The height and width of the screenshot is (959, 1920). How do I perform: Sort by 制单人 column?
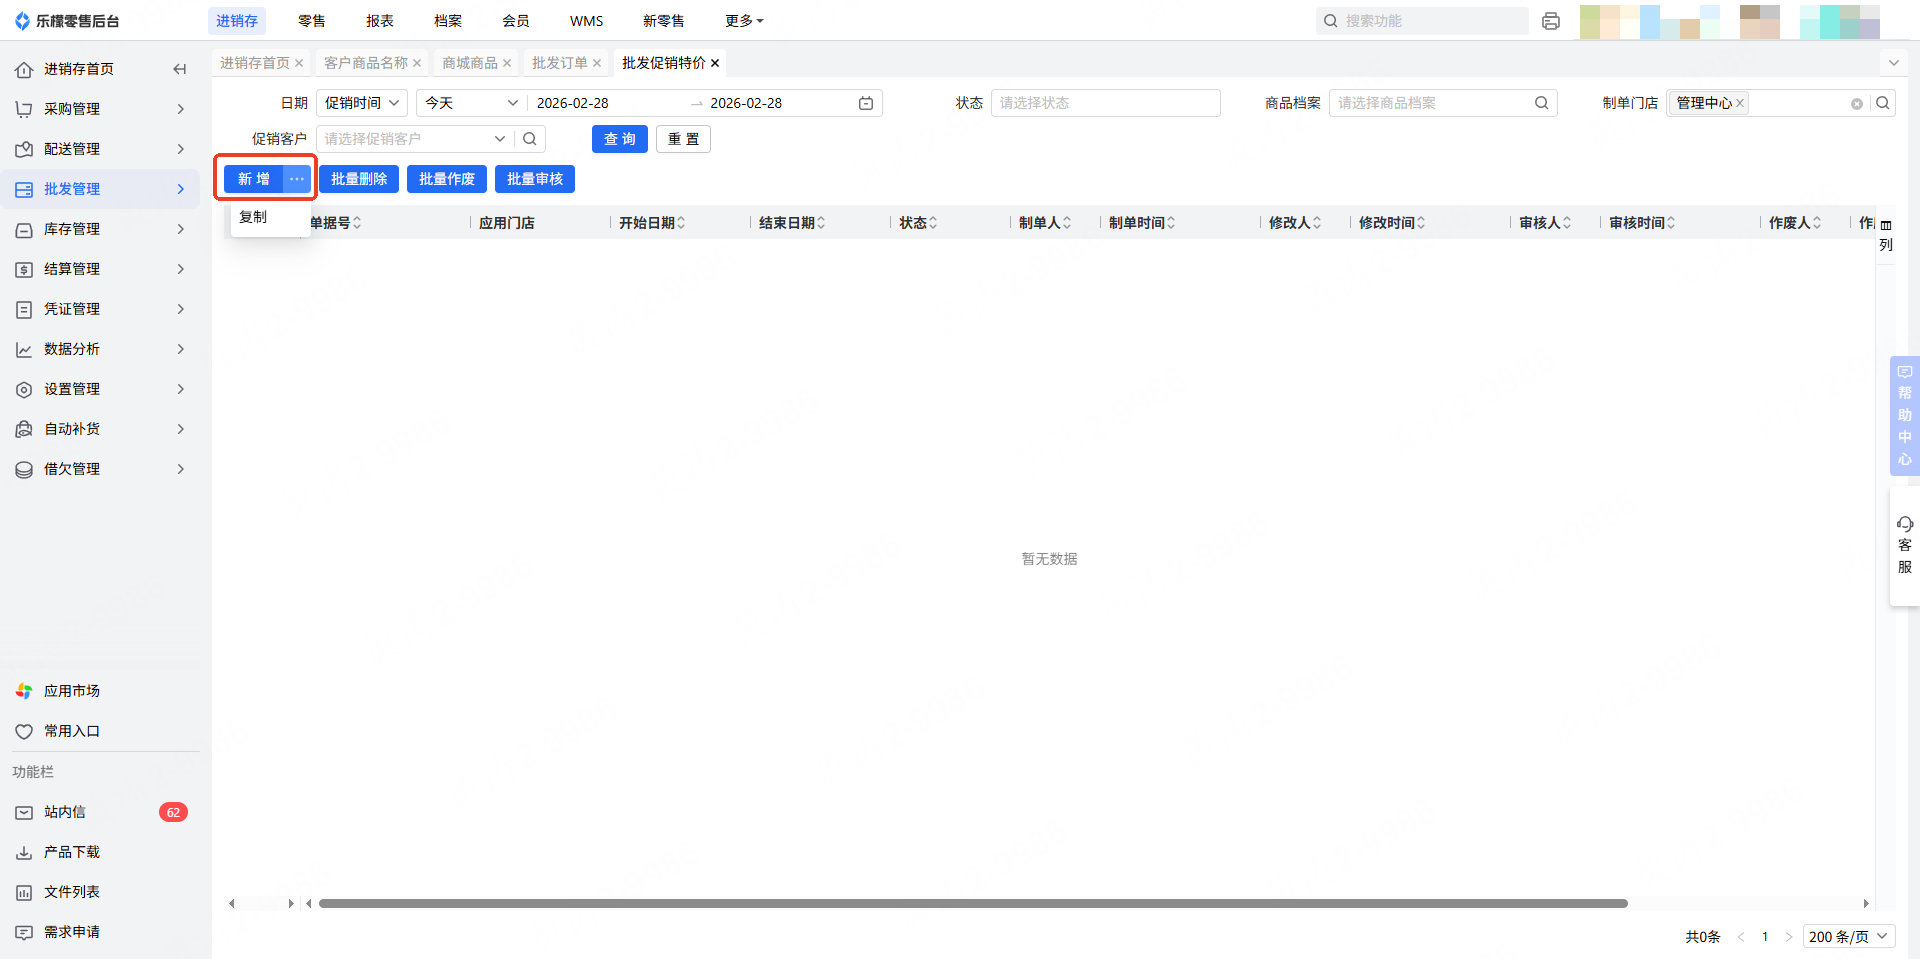click(x=1067, y=223)
